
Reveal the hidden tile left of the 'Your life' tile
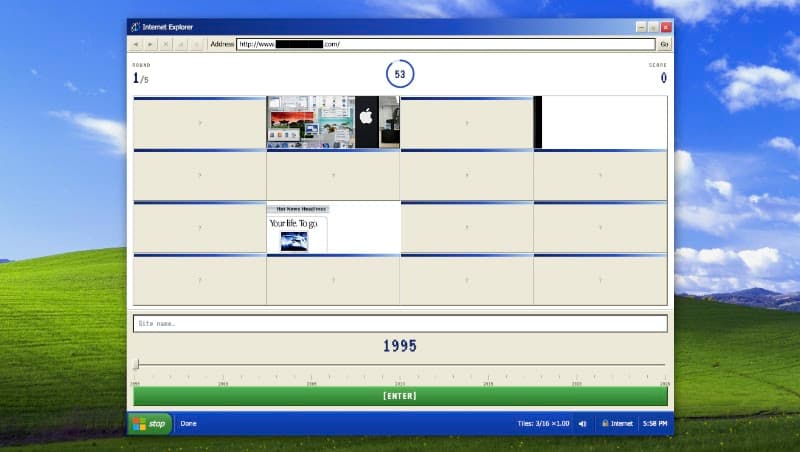(x=199, y=228)
